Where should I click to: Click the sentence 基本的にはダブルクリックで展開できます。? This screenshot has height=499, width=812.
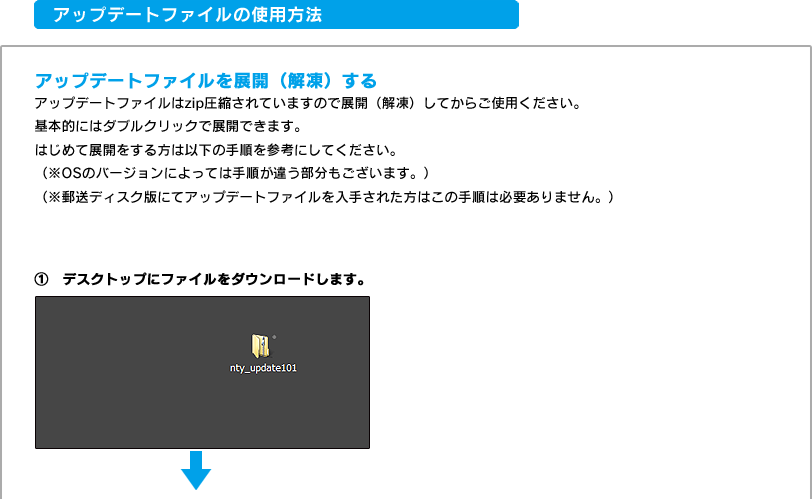tap(168, 126)
